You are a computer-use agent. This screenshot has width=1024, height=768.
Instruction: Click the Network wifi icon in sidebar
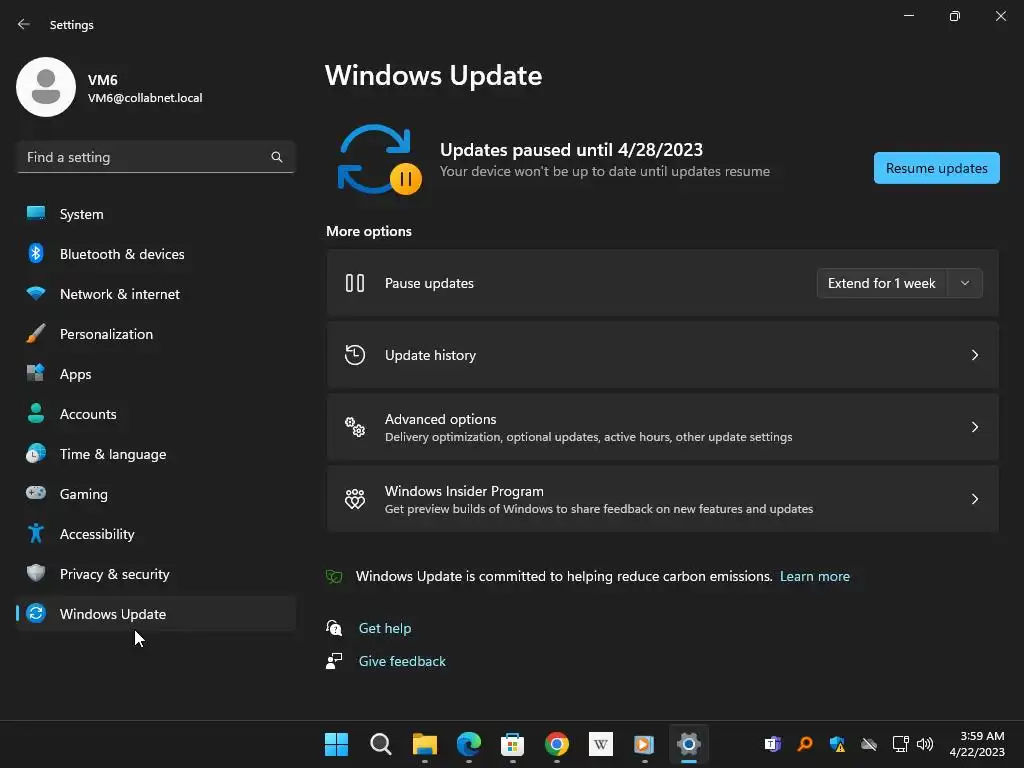pos(36,293)
